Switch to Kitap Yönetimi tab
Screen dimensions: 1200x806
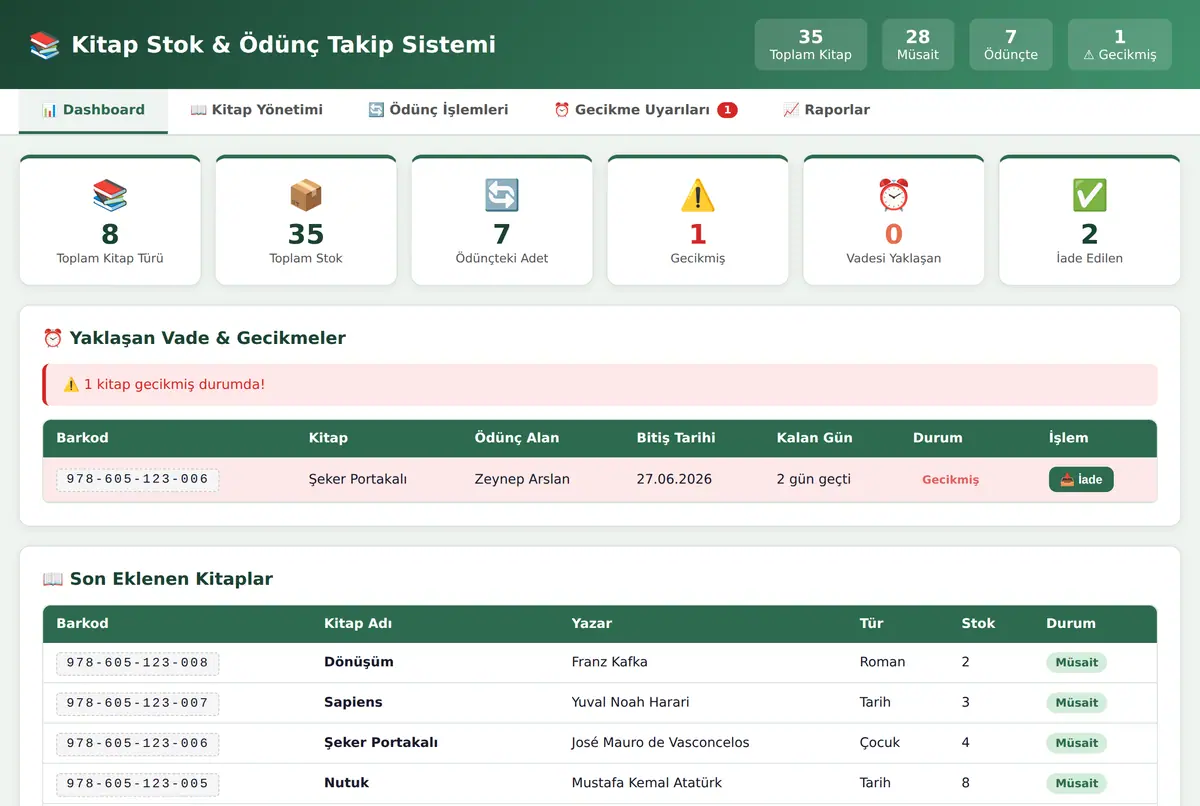point(257,110)
